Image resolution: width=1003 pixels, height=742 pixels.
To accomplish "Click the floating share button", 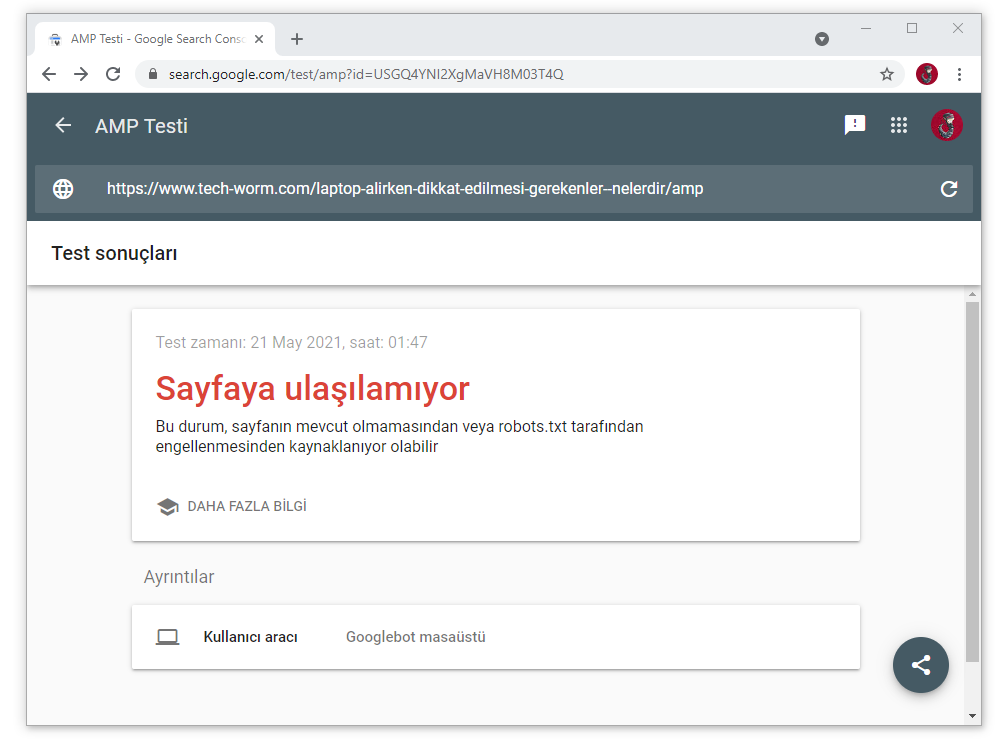I will [x=920, y=665].
